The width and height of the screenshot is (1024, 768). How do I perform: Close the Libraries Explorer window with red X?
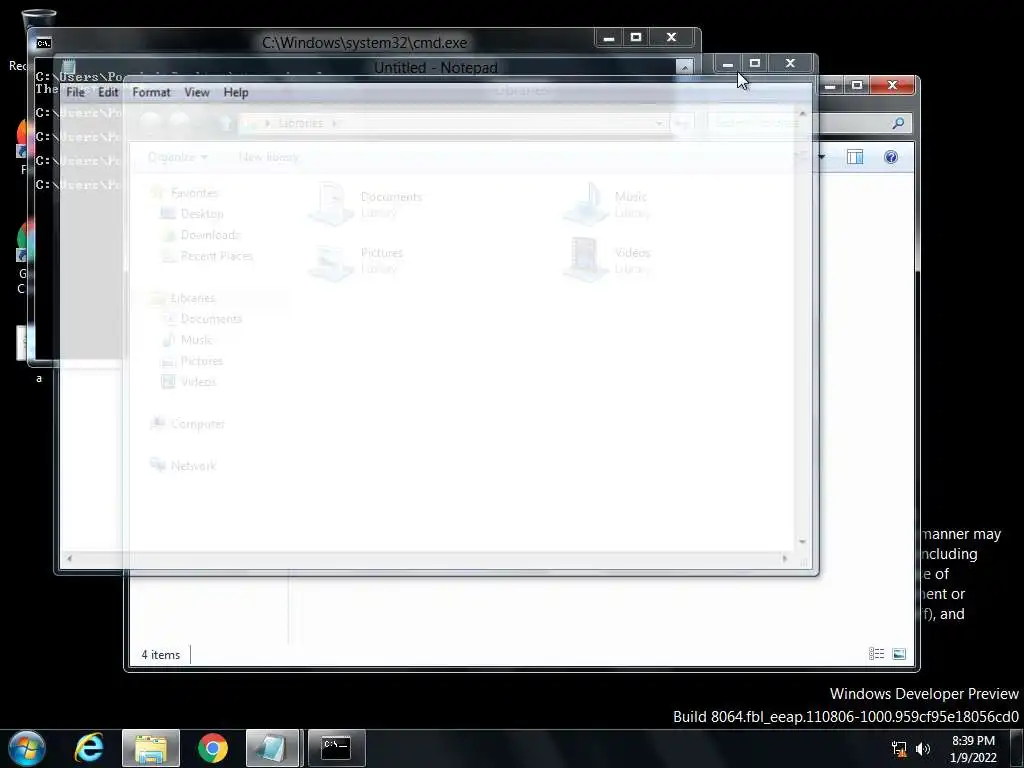click(893, 85)
